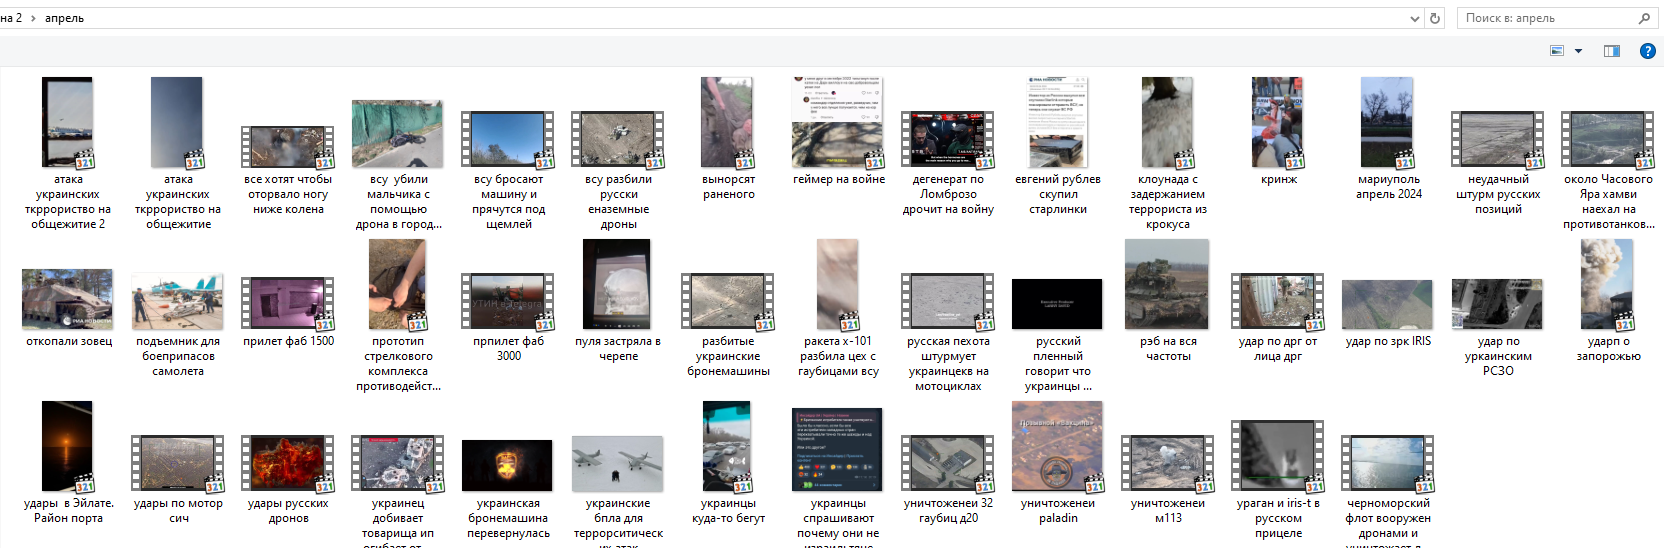Image resolution: width=1664 pixels, height=548 pixels.
Task: Select file 'удары в Эйлате. Район порта'
Action: (68, 462)
